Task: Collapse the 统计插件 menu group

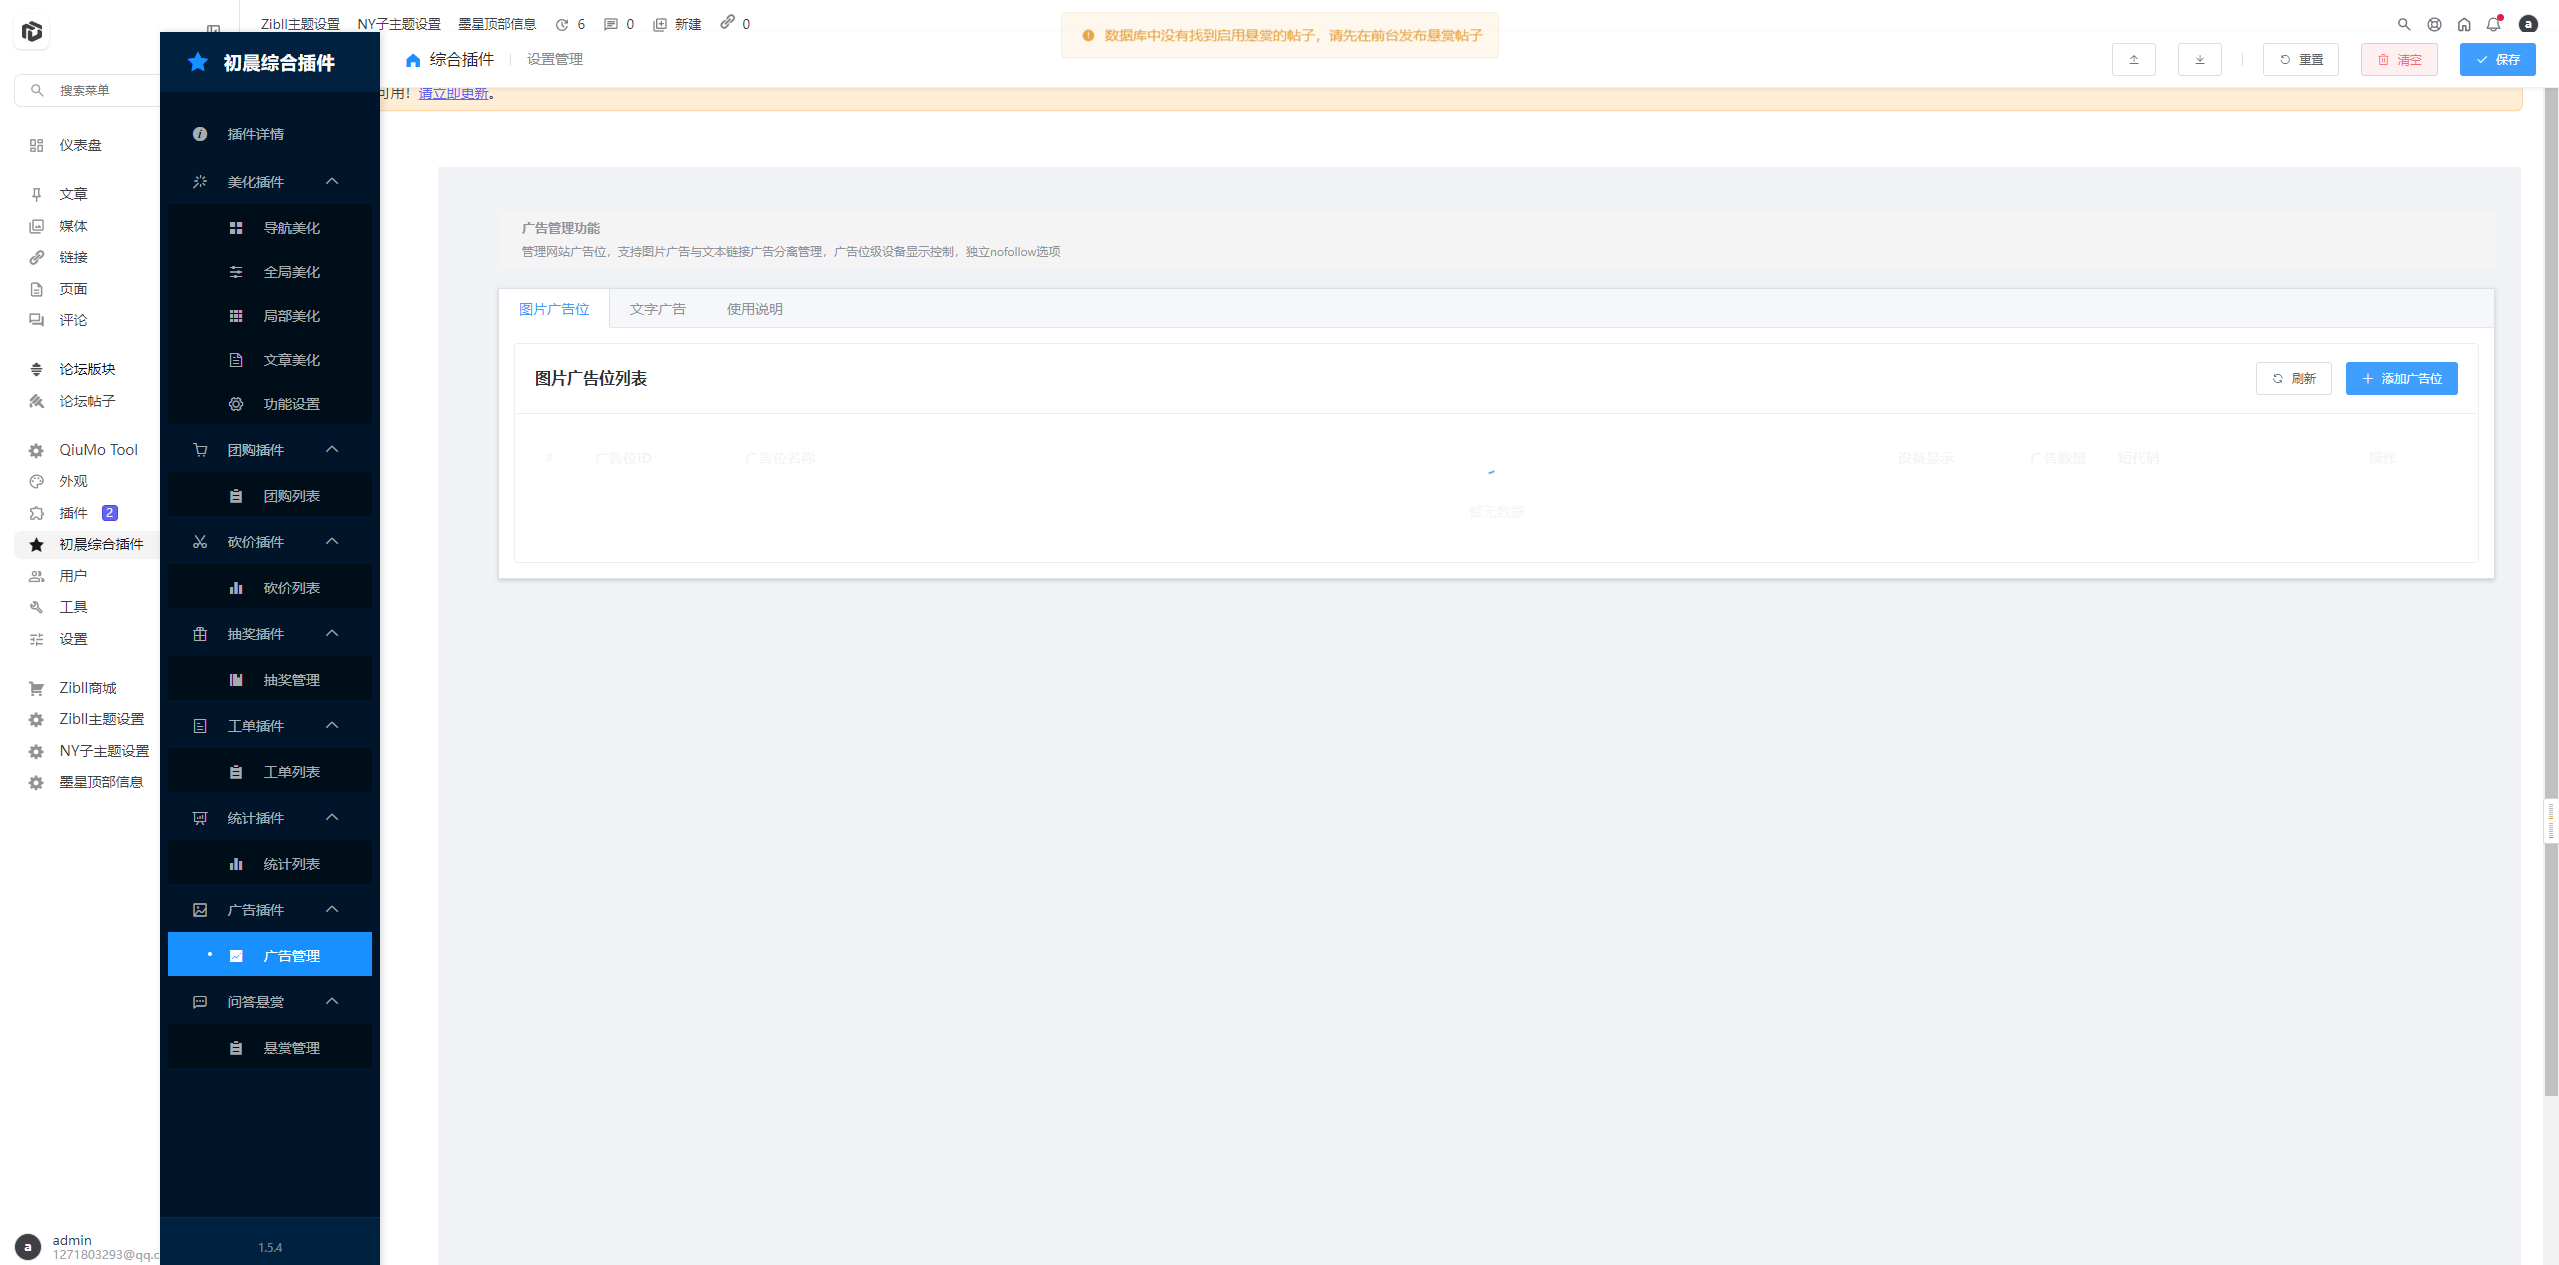Action: point(332,818)
